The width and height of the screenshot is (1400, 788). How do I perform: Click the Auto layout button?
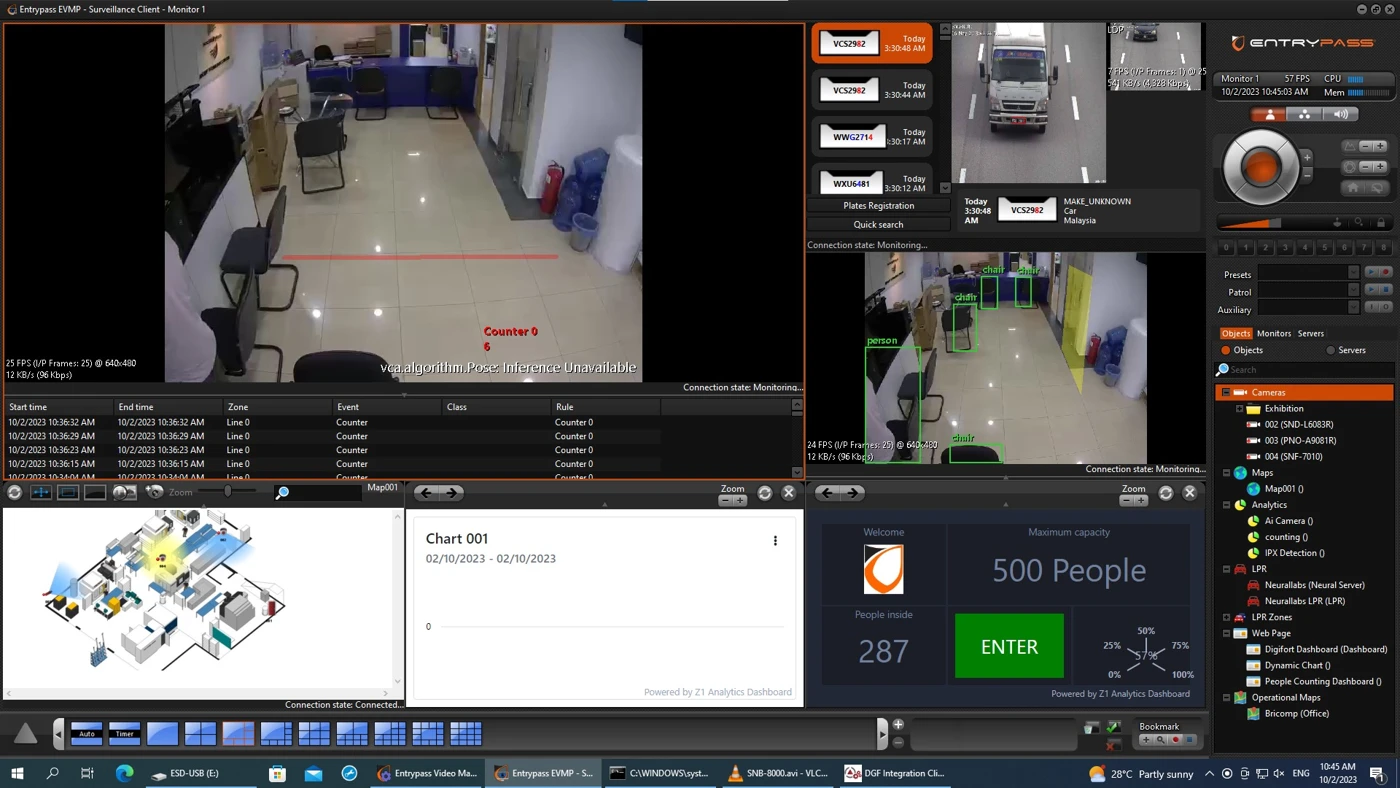(x=87, y=733)
